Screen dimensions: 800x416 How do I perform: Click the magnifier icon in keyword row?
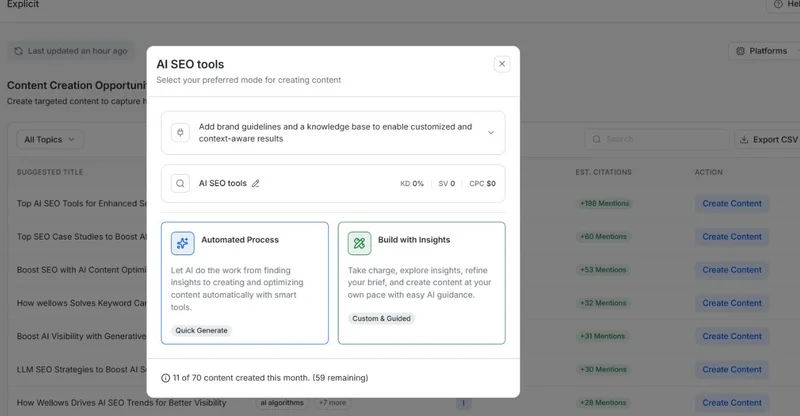180,184
